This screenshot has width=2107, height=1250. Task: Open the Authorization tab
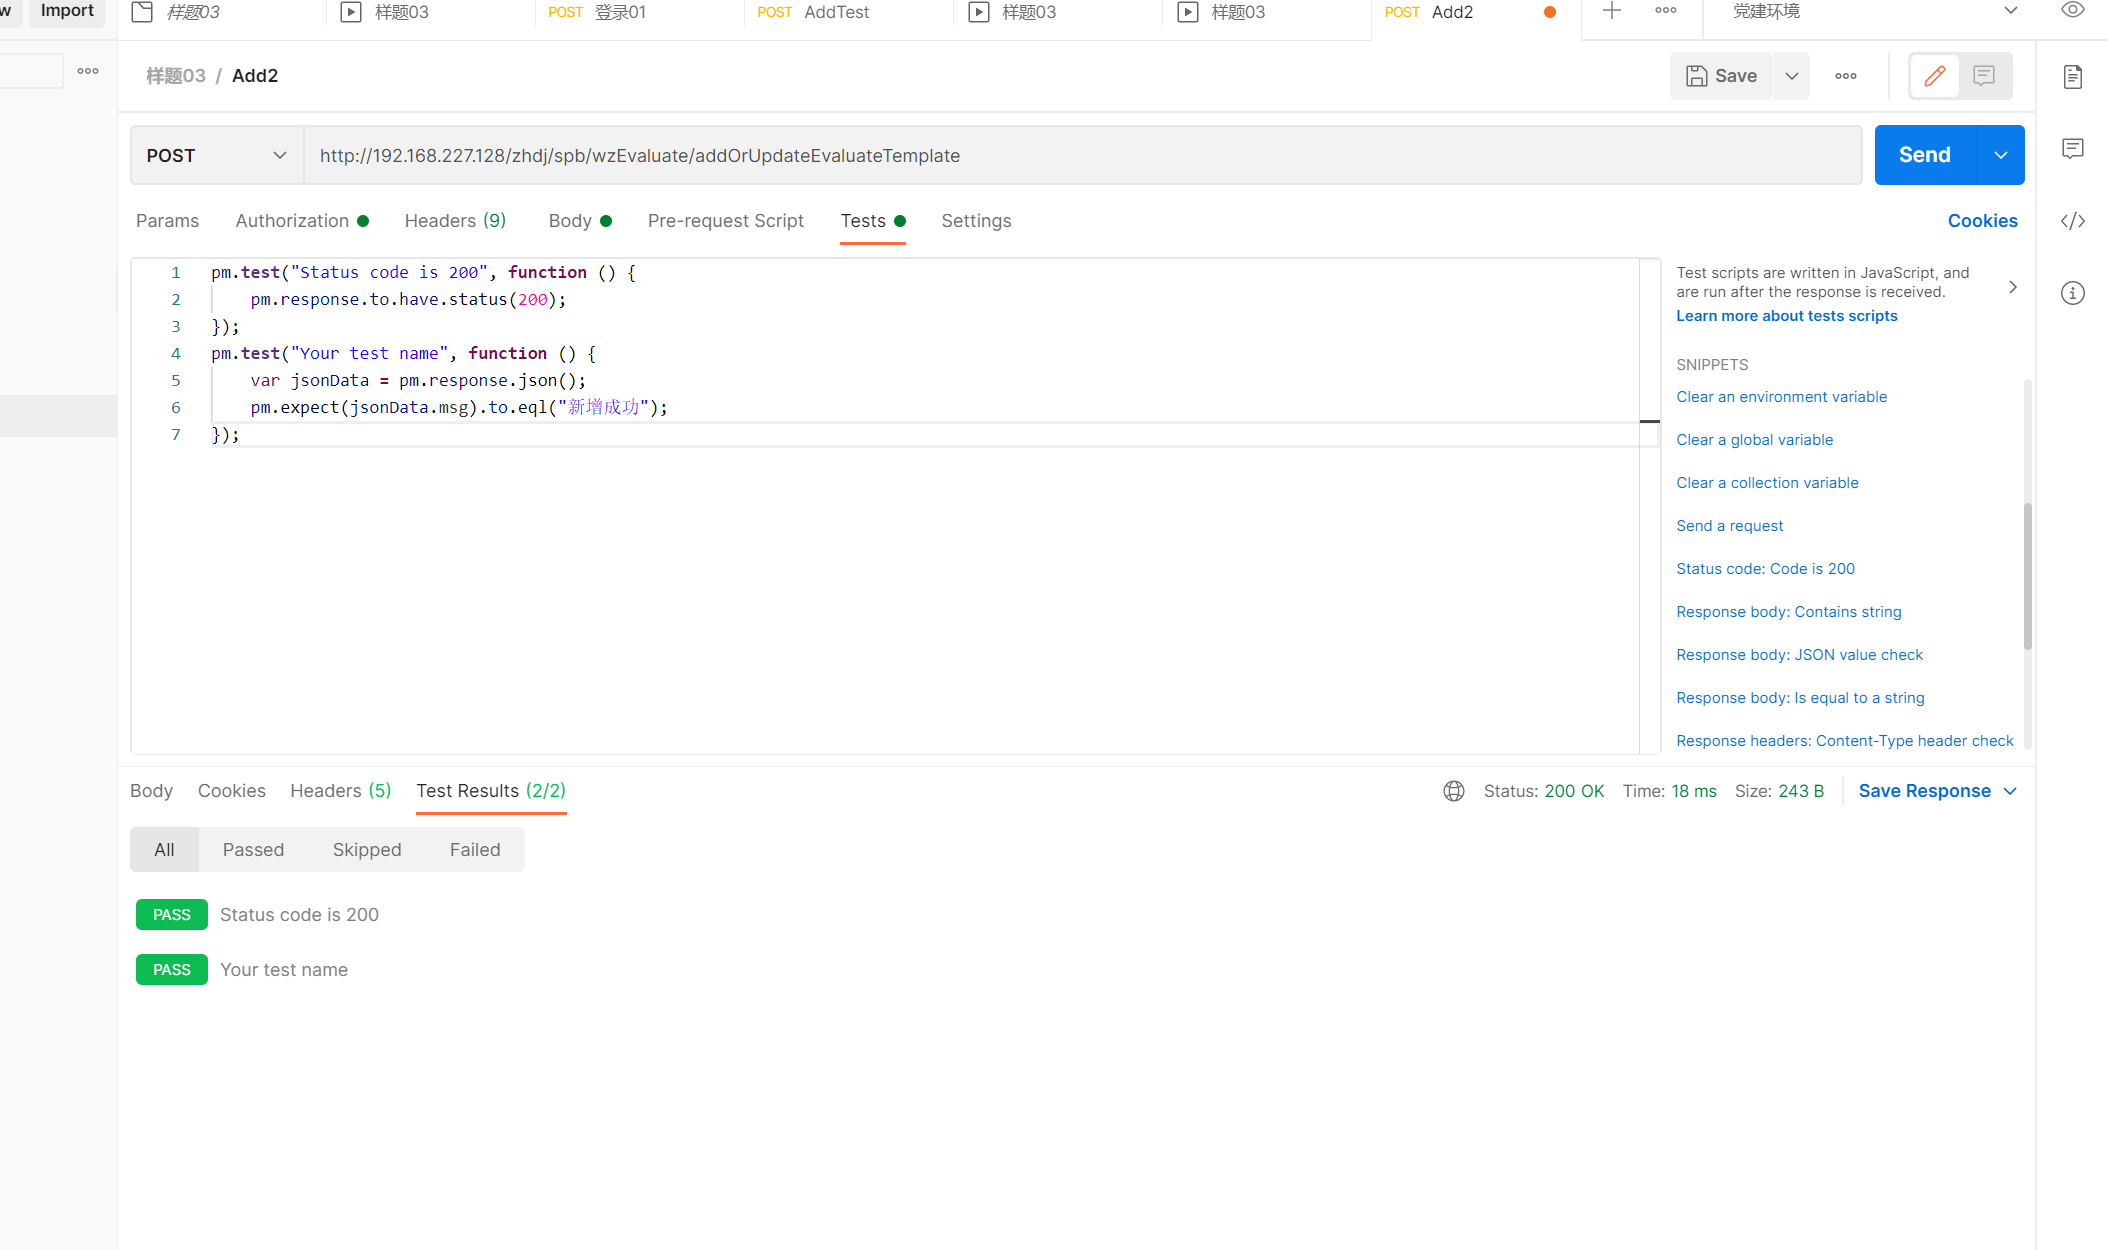(x=302, y=221)
